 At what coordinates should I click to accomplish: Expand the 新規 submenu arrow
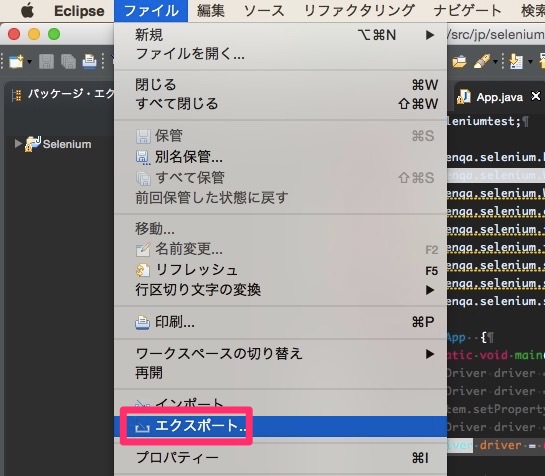pos(430,35)
